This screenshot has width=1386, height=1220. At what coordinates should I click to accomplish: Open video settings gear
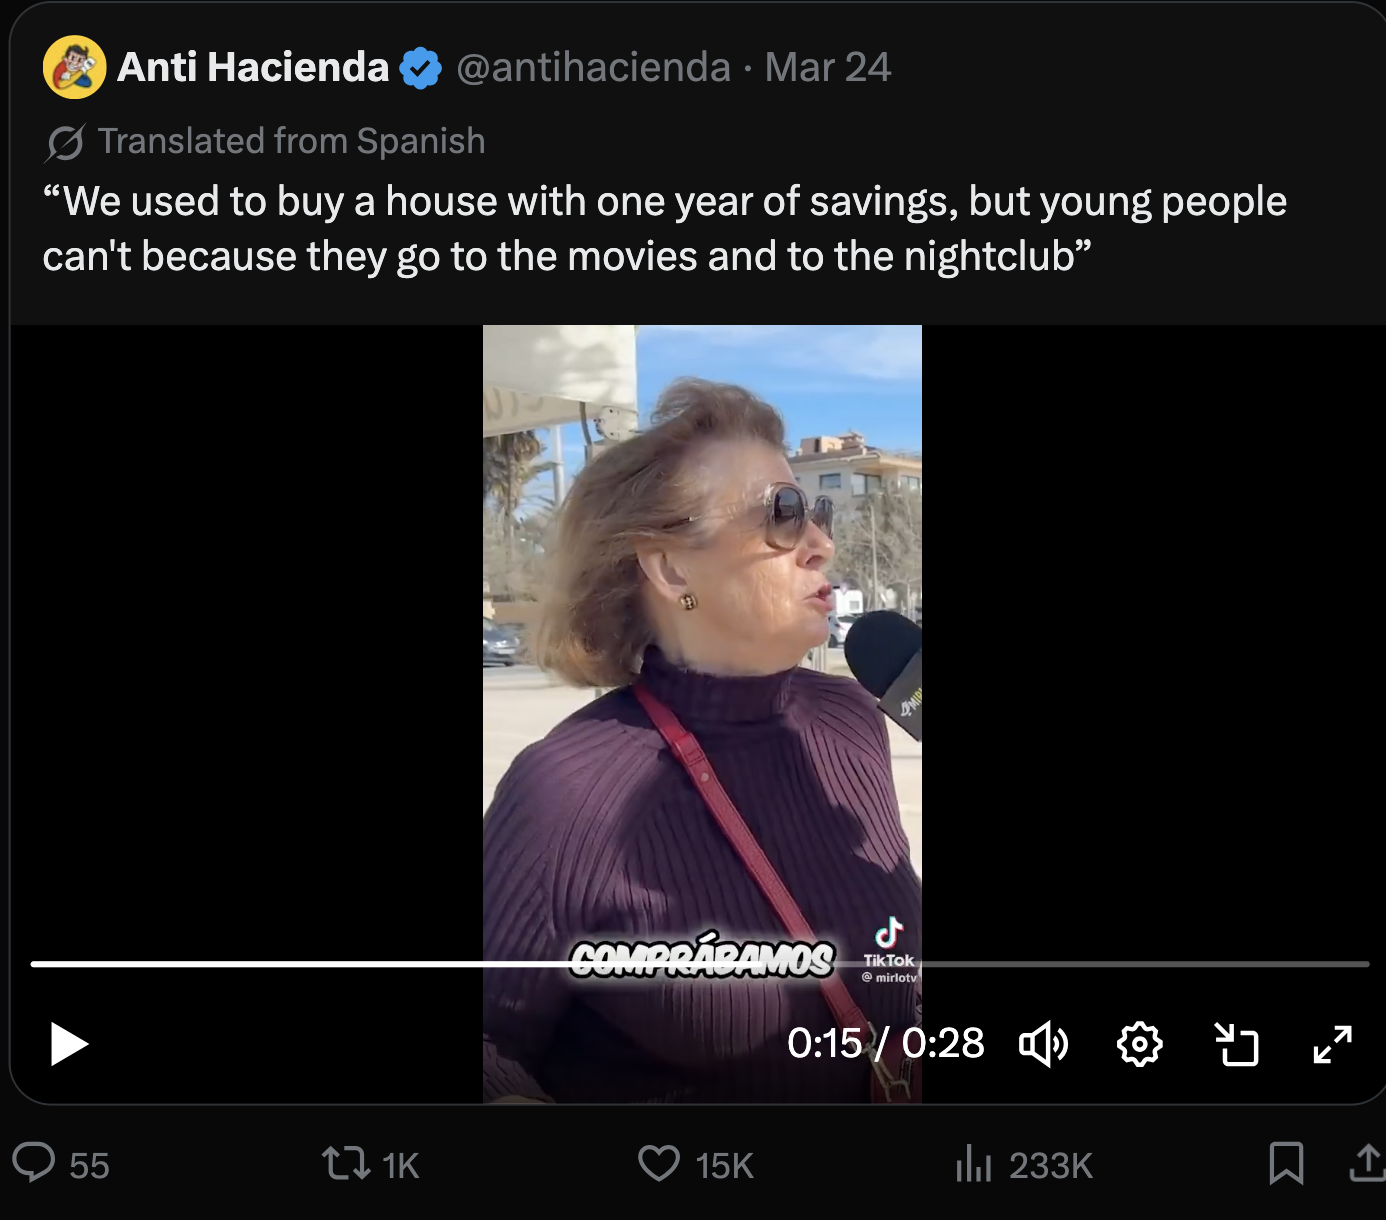point(1139,1044)
